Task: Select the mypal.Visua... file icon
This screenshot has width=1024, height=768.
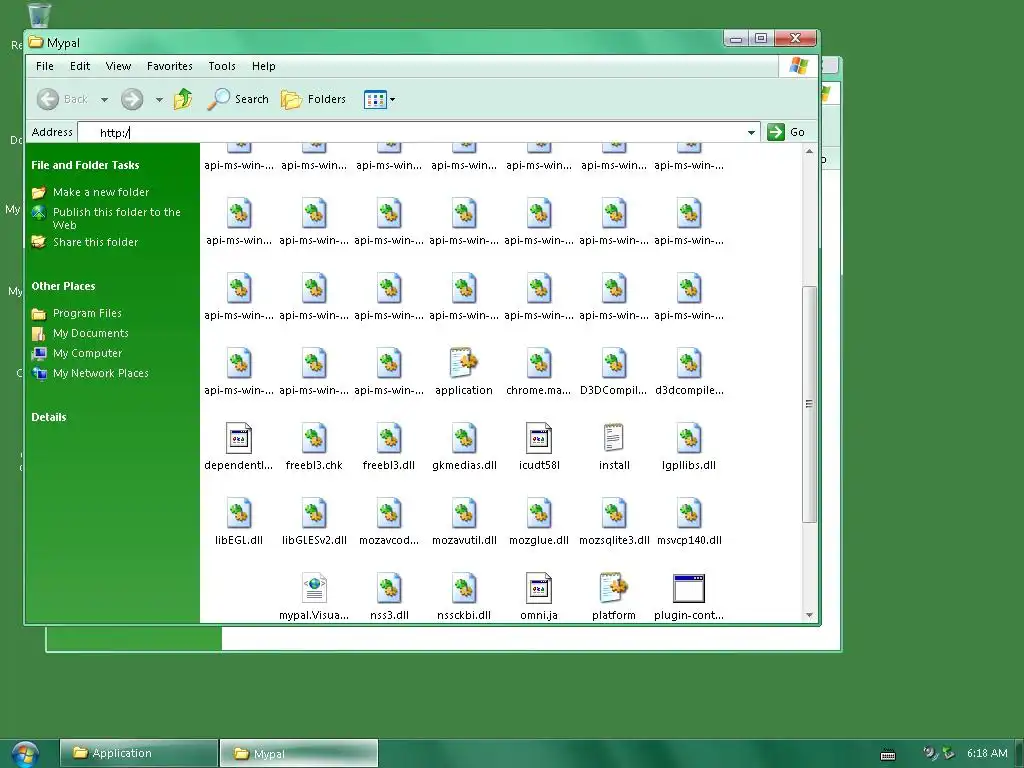Action: tap(313, 588)
